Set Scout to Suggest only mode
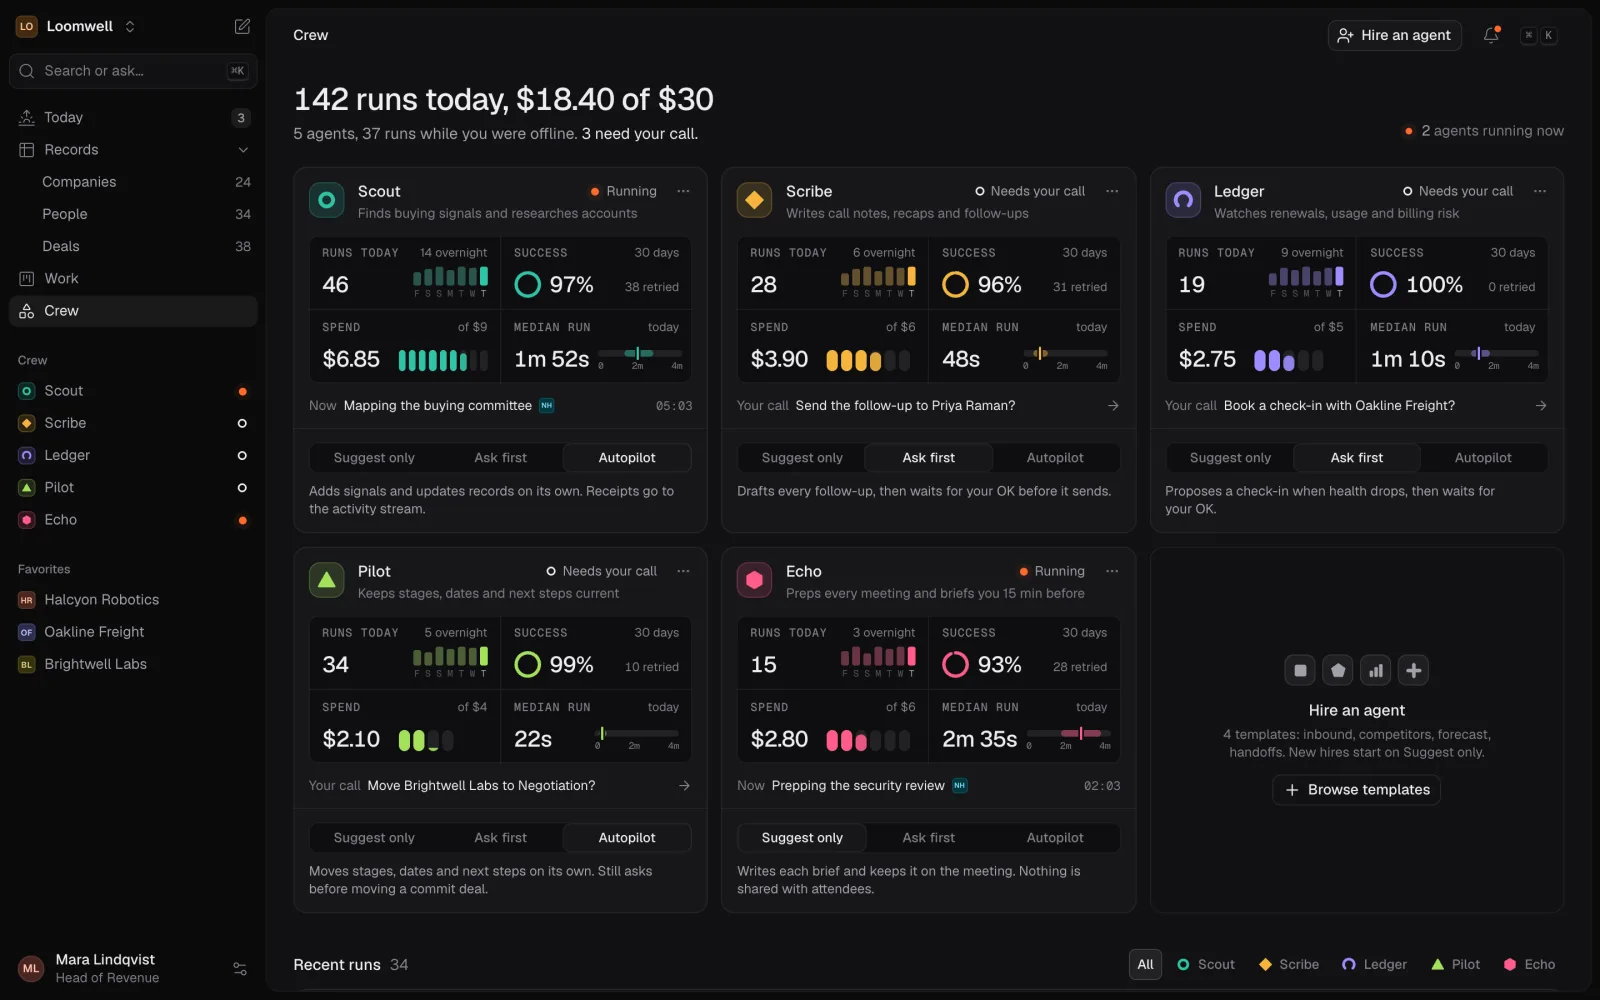The image size is (1600, 1000). 374,457
